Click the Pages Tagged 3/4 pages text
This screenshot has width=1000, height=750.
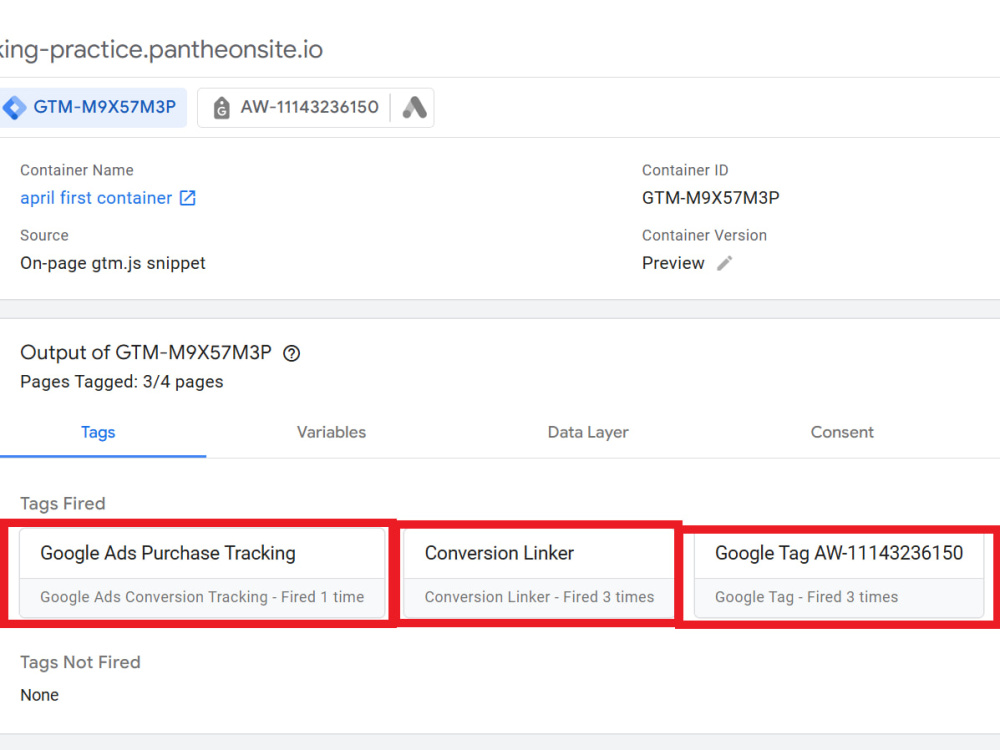pos(122,382)
